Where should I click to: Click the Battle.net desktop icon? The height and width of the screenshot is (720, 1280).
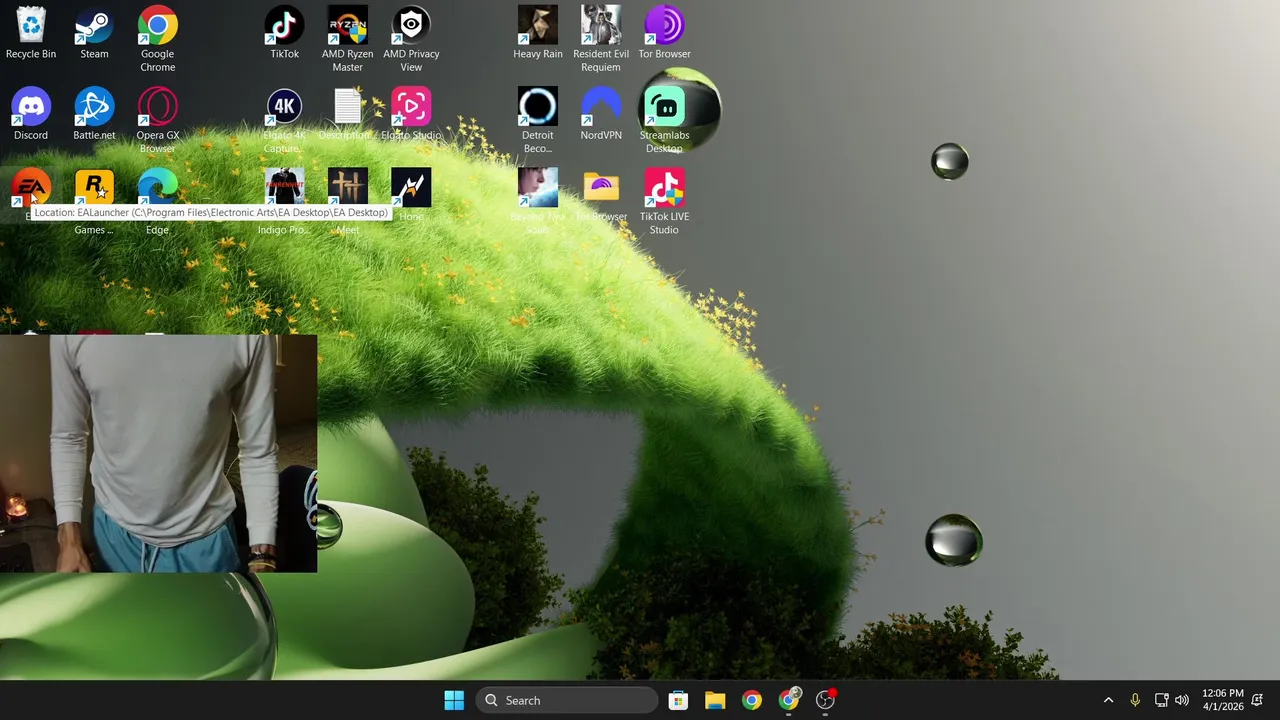(94, 114)
